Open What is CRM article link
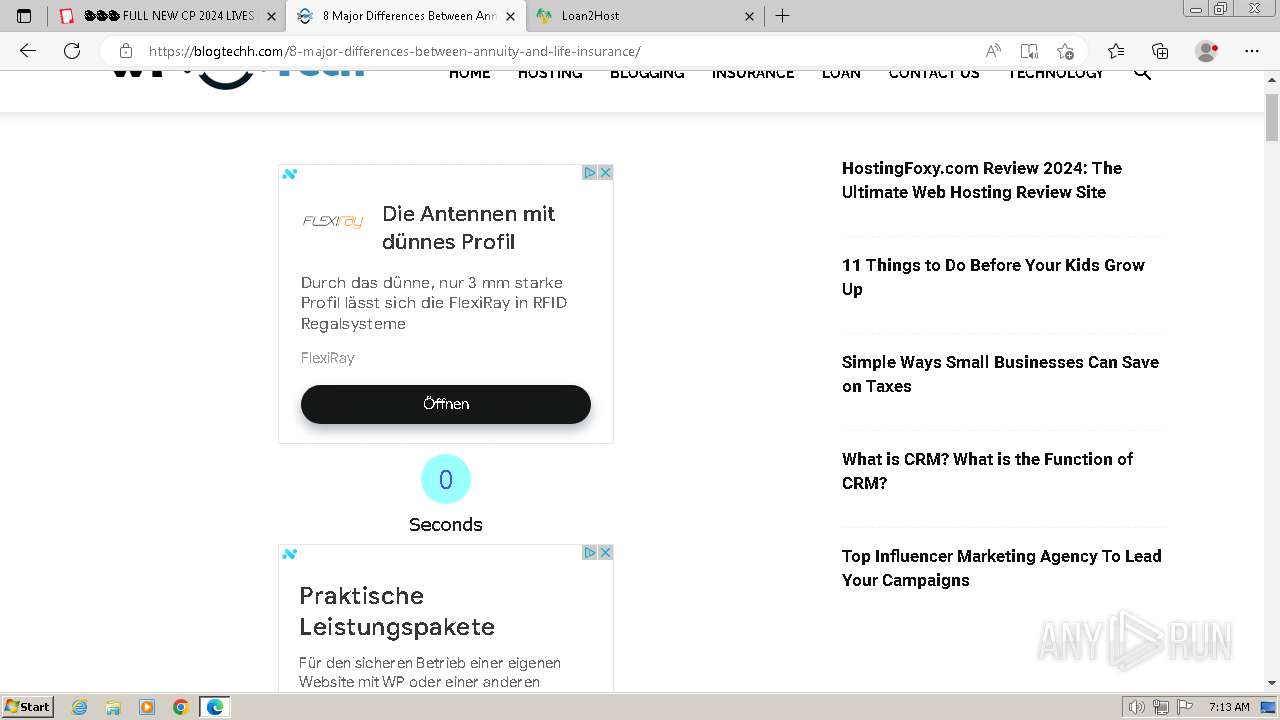 pyautogui.click(x=987, y=471)
